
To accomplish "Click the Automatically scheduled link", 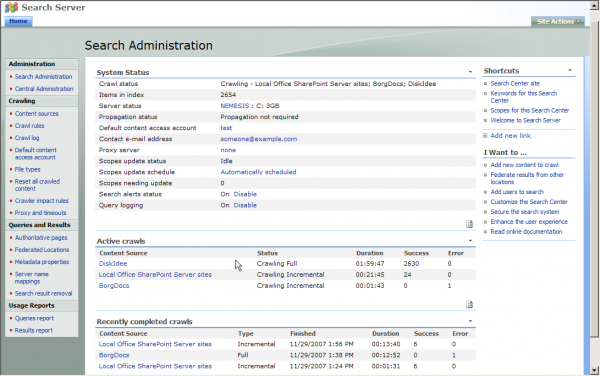I will click(258, 172).
